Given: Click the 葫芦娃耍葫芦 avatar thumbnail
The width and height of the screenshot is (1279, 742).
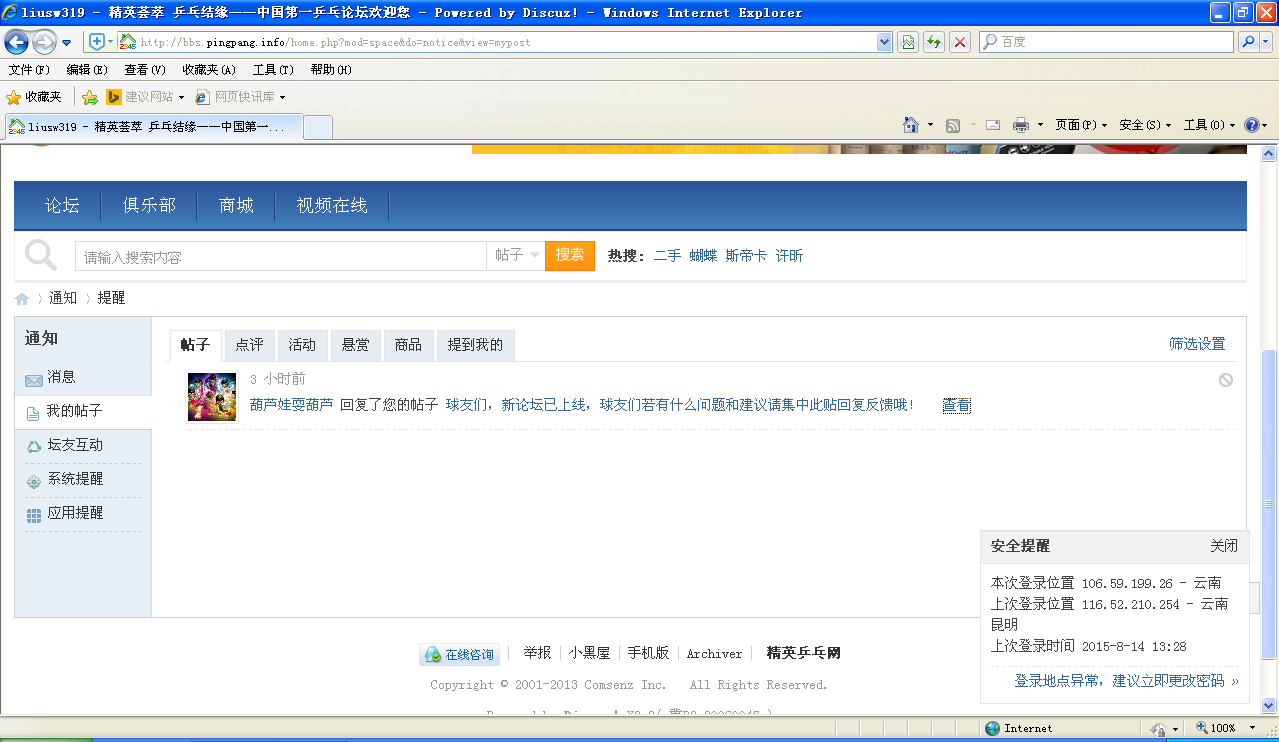Looking at the screenshot, I should point(211,398).
